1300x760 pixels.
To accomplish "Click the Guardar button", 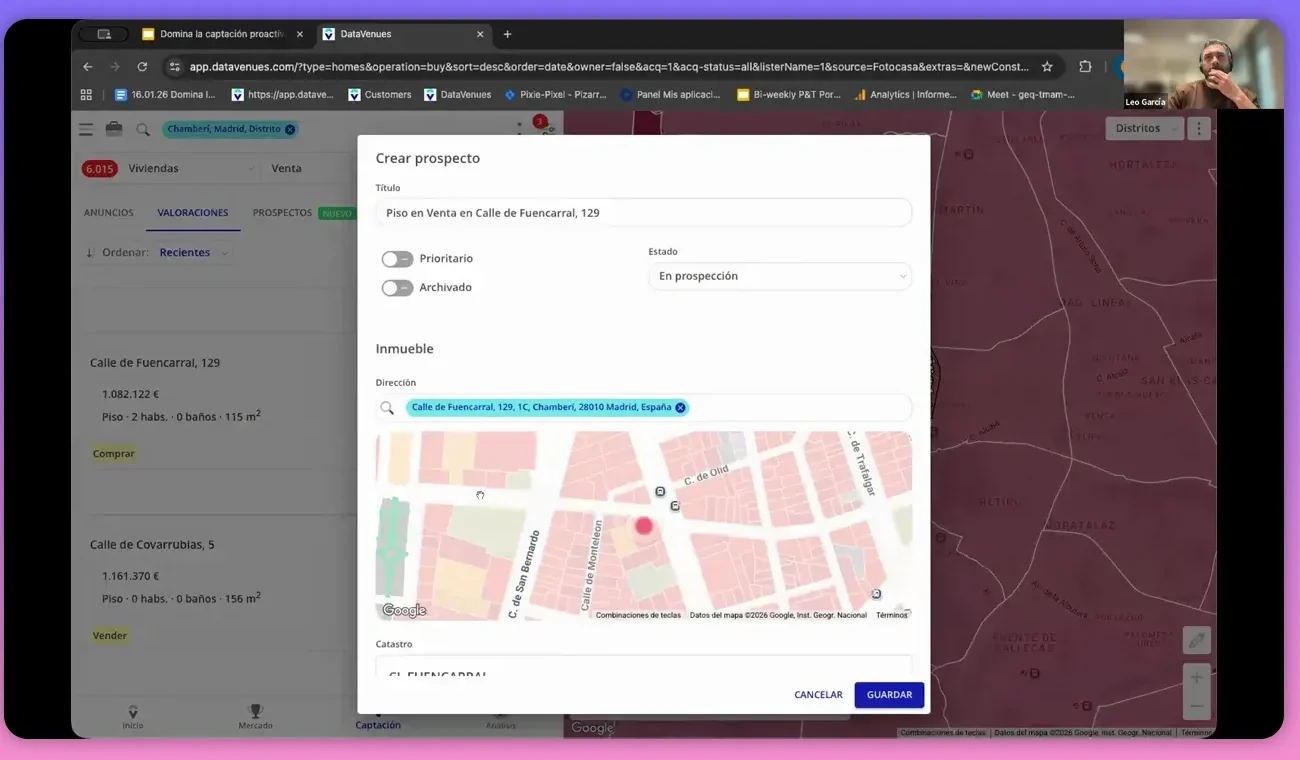I will pyautogui.click(x=889, y=695).
